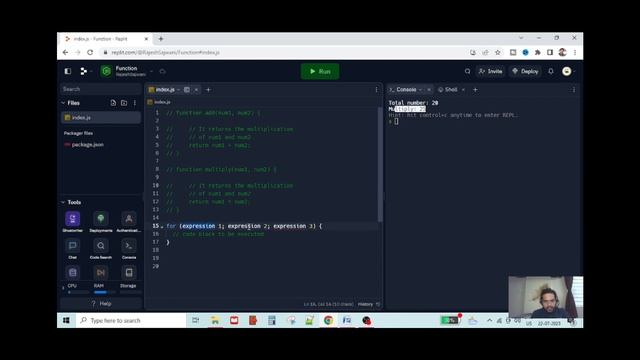Collapse the Files section
This screenshot has width=640, height=360.
[63, 103]
